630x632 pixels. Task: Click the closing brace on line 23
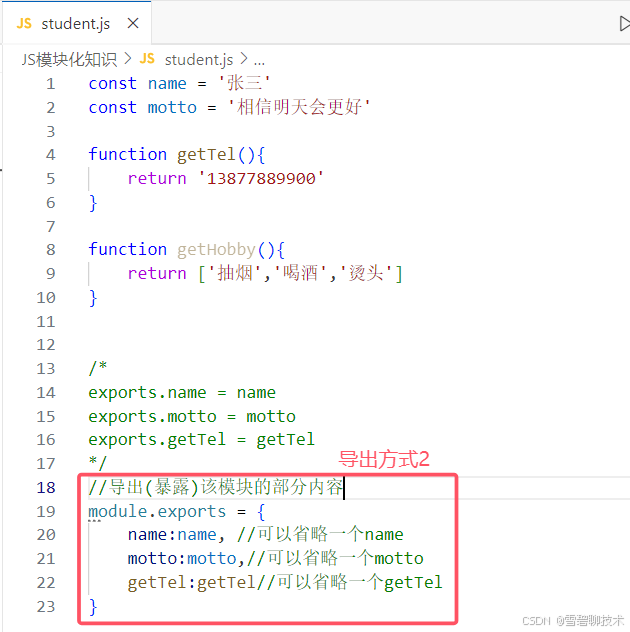point(93,607)
